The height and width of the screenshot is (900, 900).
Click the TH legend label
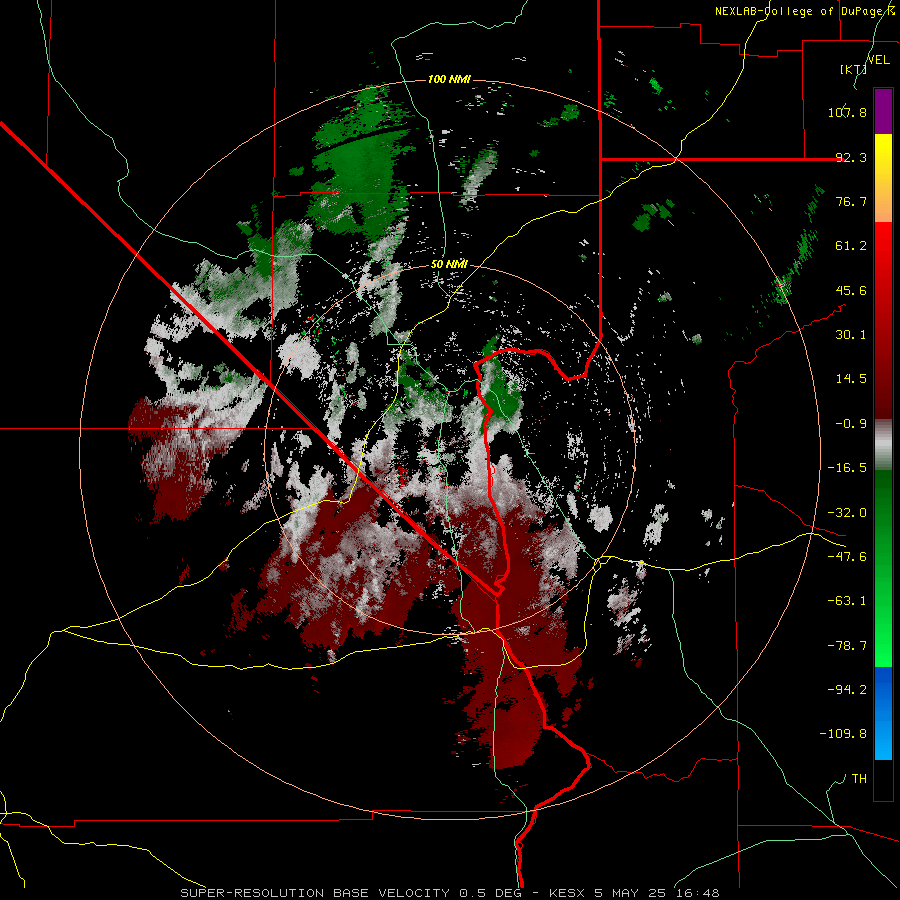click(x=859, y=778)
